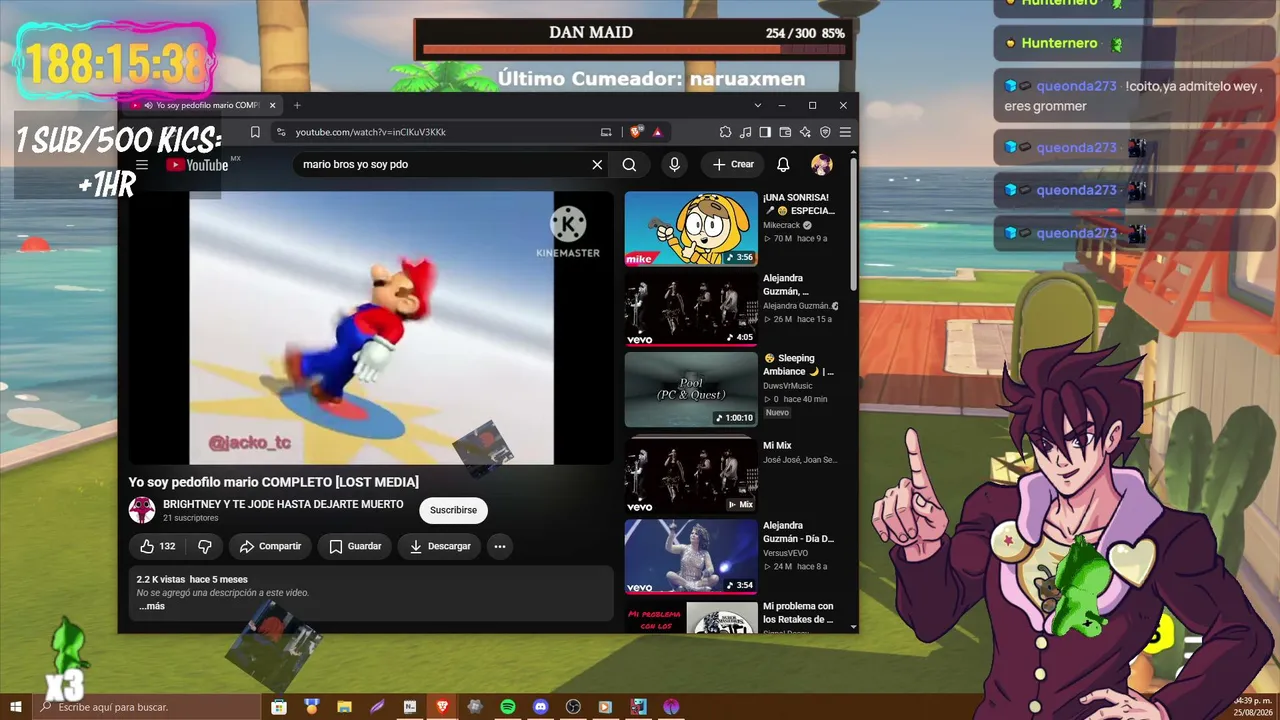Click the Guardar save button

(355, 546)
